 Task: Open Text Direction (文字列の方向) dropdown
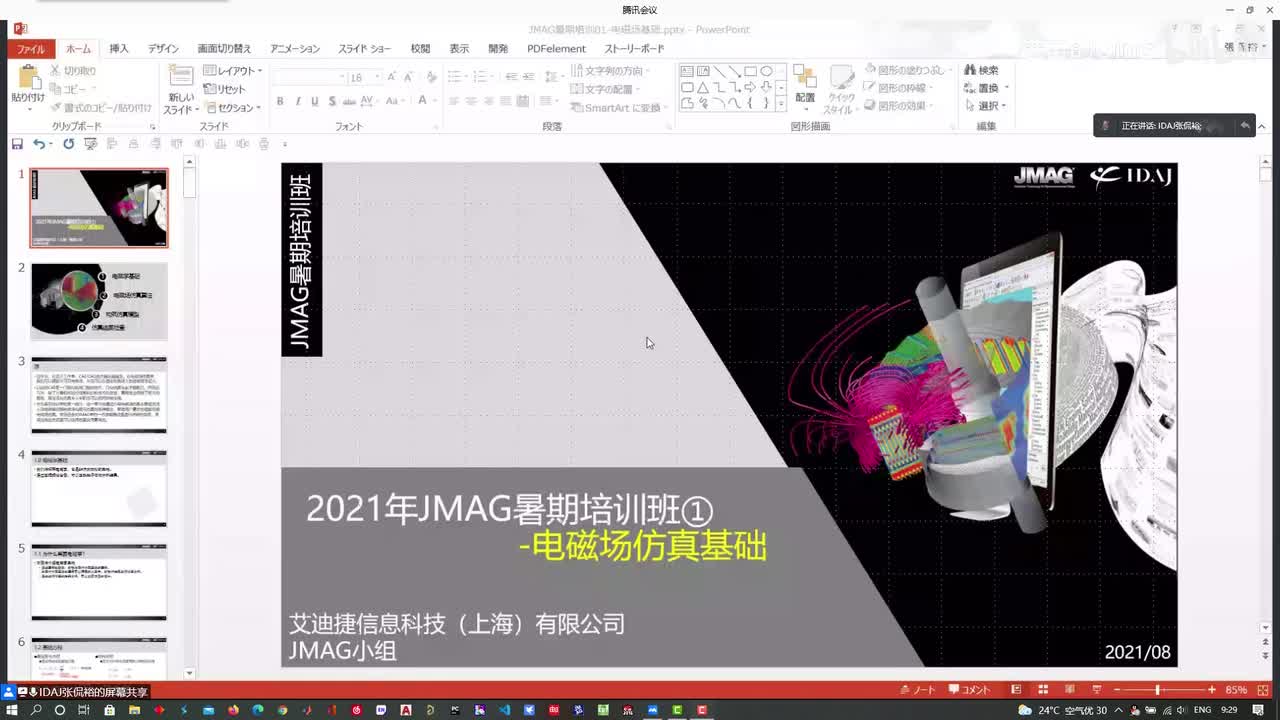click(610, 71)
